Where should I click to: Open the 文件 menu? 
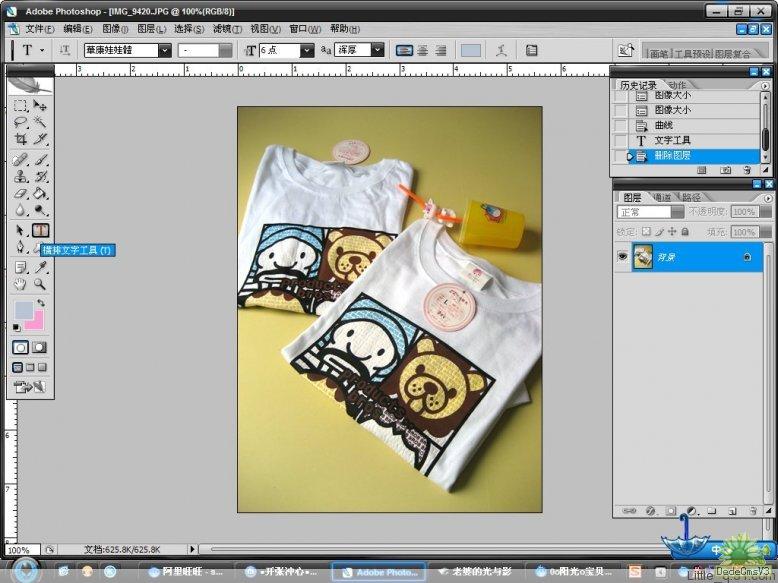pos(39,29)
